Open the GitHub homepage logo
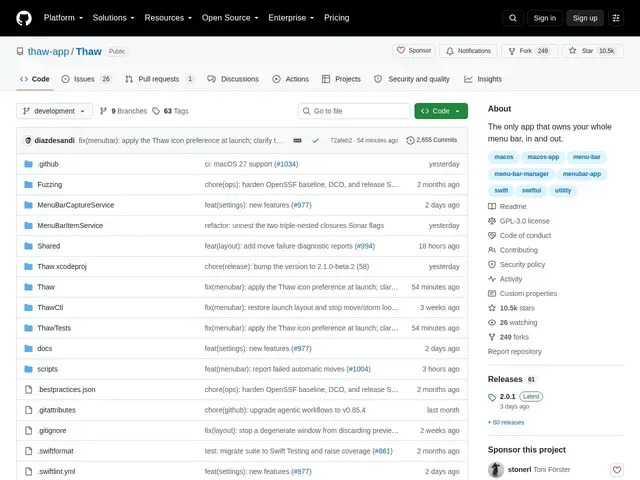The image size is (640, 480). [24, 18]
